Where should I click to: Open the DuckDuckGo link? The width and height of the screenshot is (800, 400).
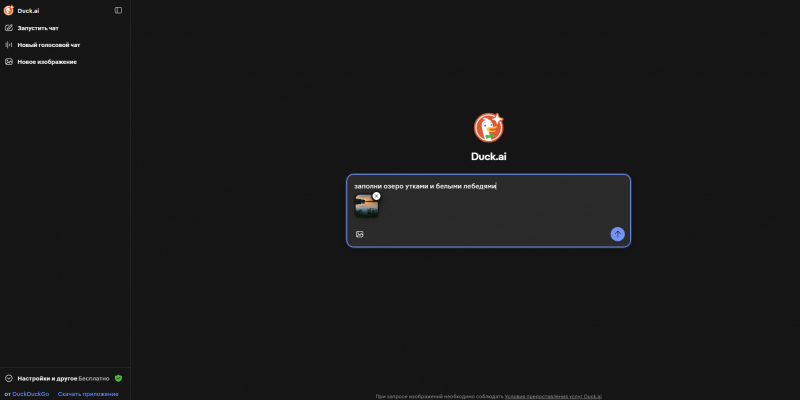[x=31, y=394]
